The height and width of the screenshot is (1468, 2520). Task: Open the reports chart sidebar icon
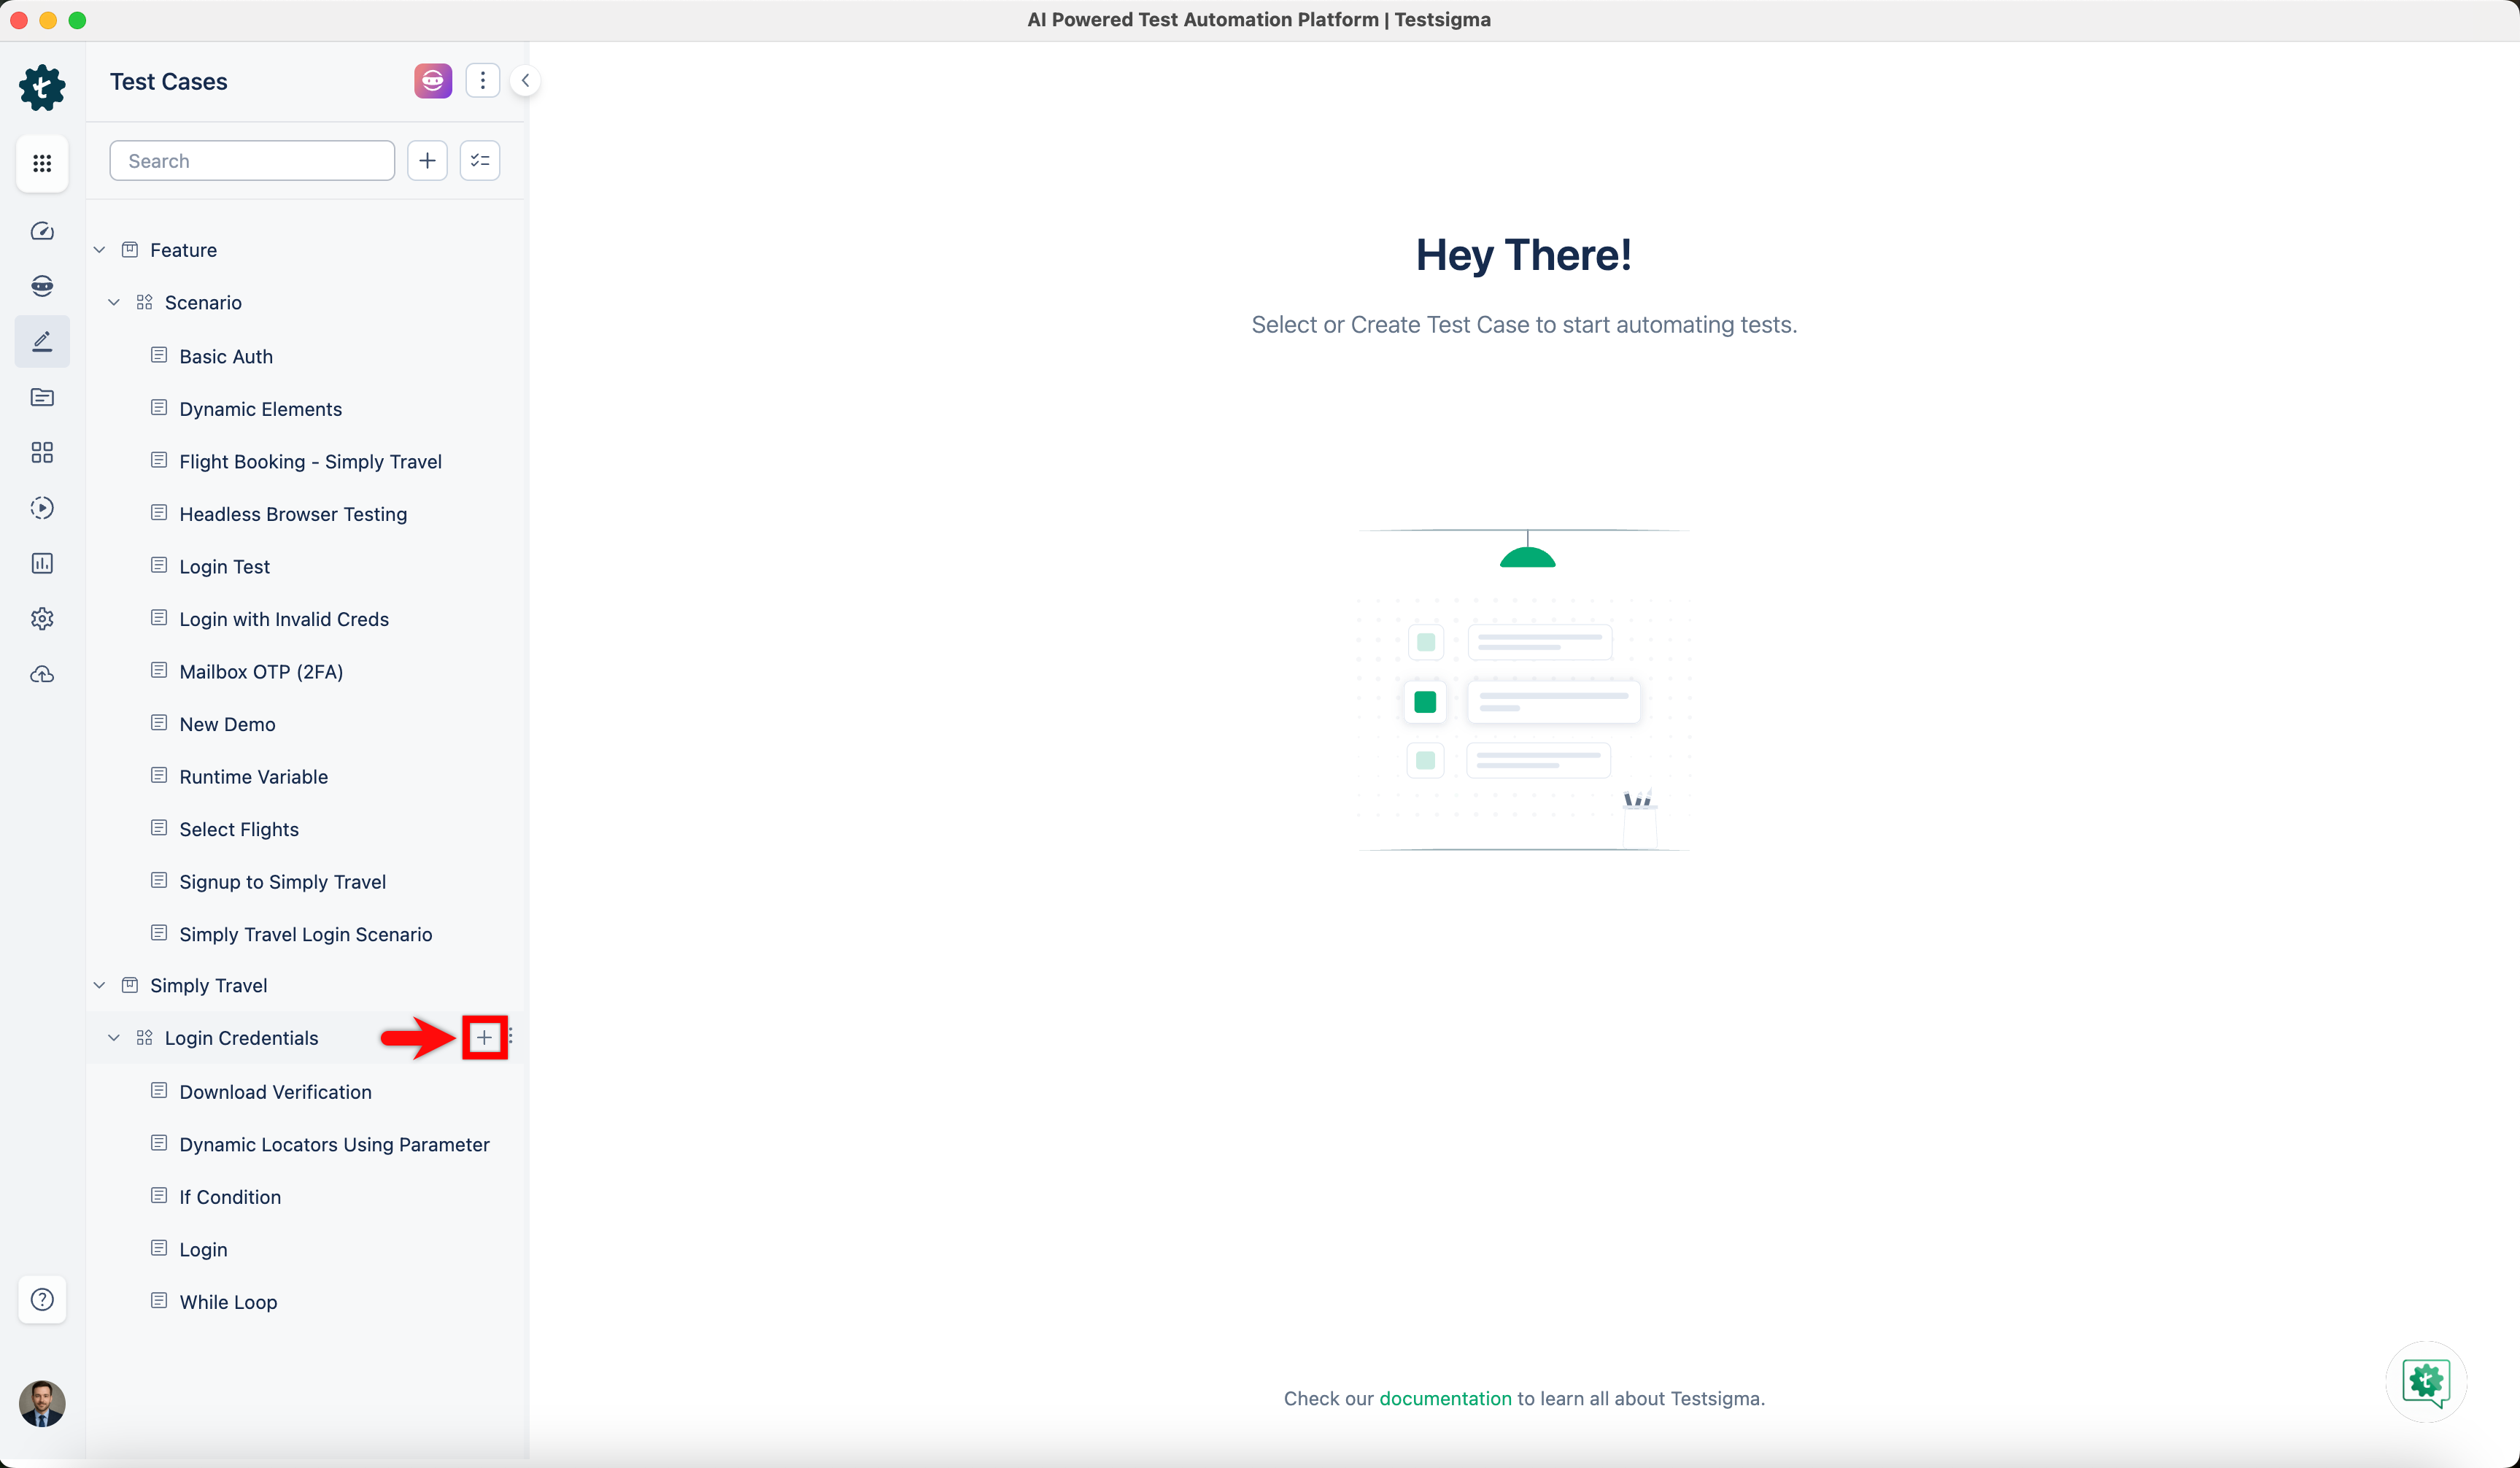pyautogui.click(x=42, y=564)
